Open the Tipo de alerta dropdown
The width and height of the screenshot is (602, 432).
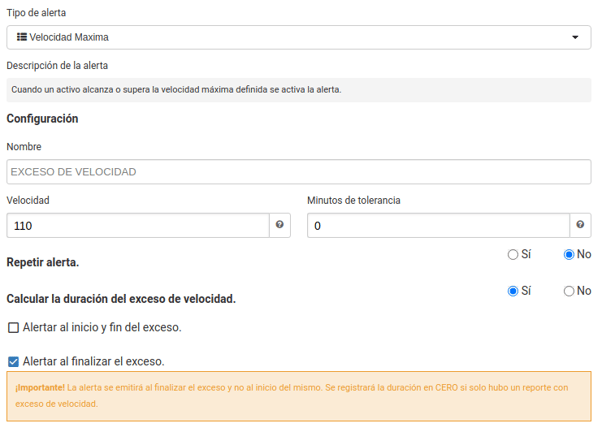299,37
